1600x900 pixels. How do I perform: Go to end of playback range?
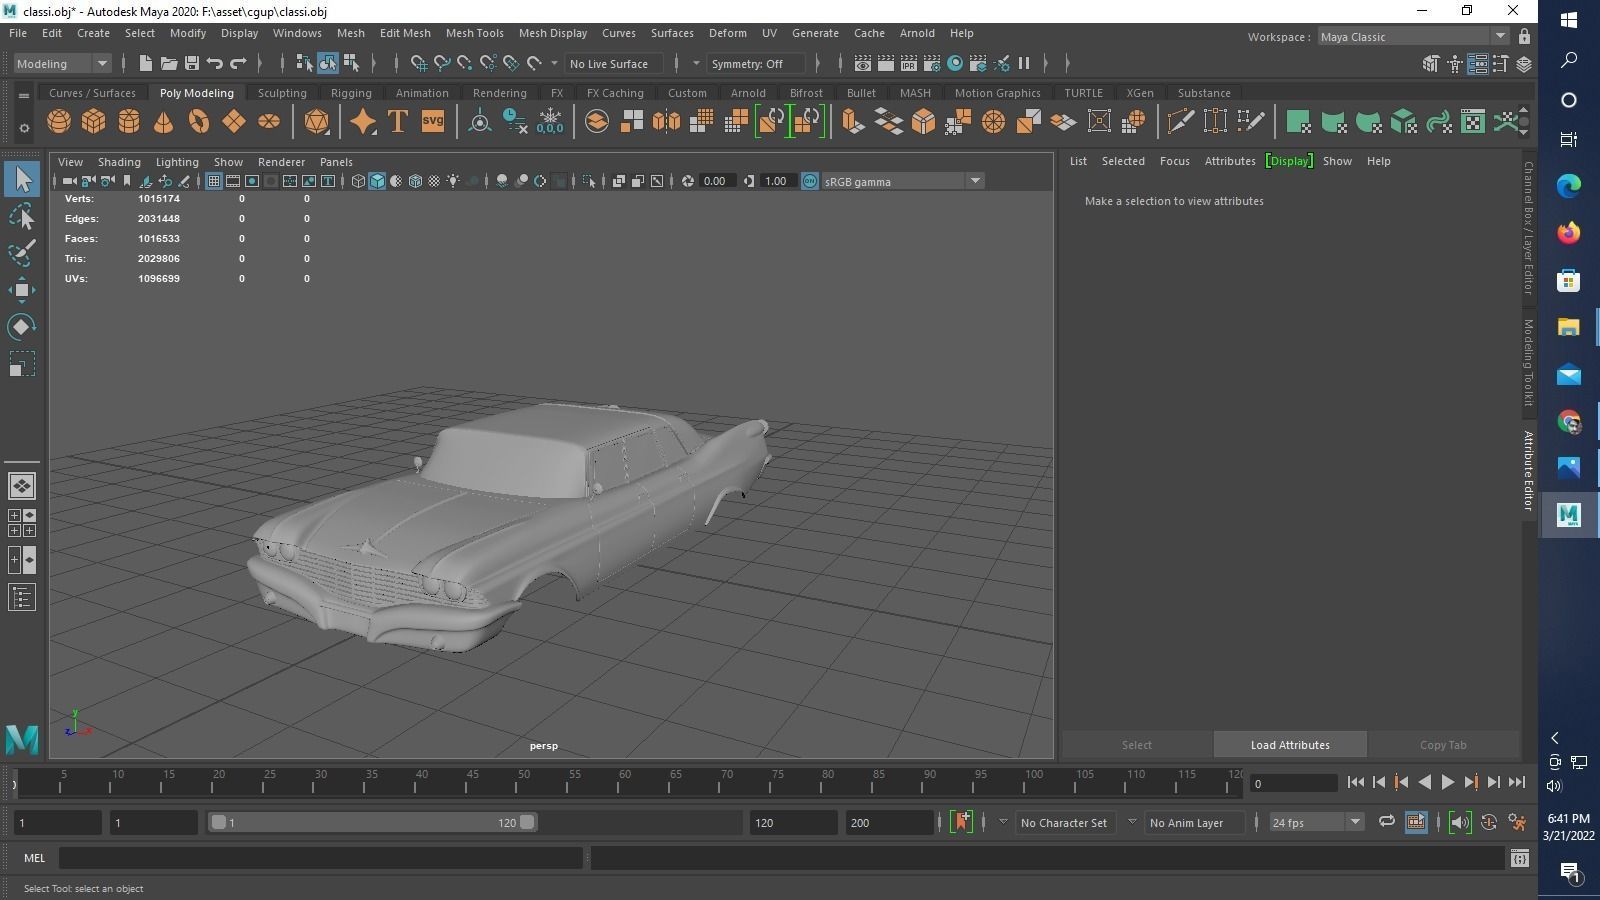(x=1517, y=783)
